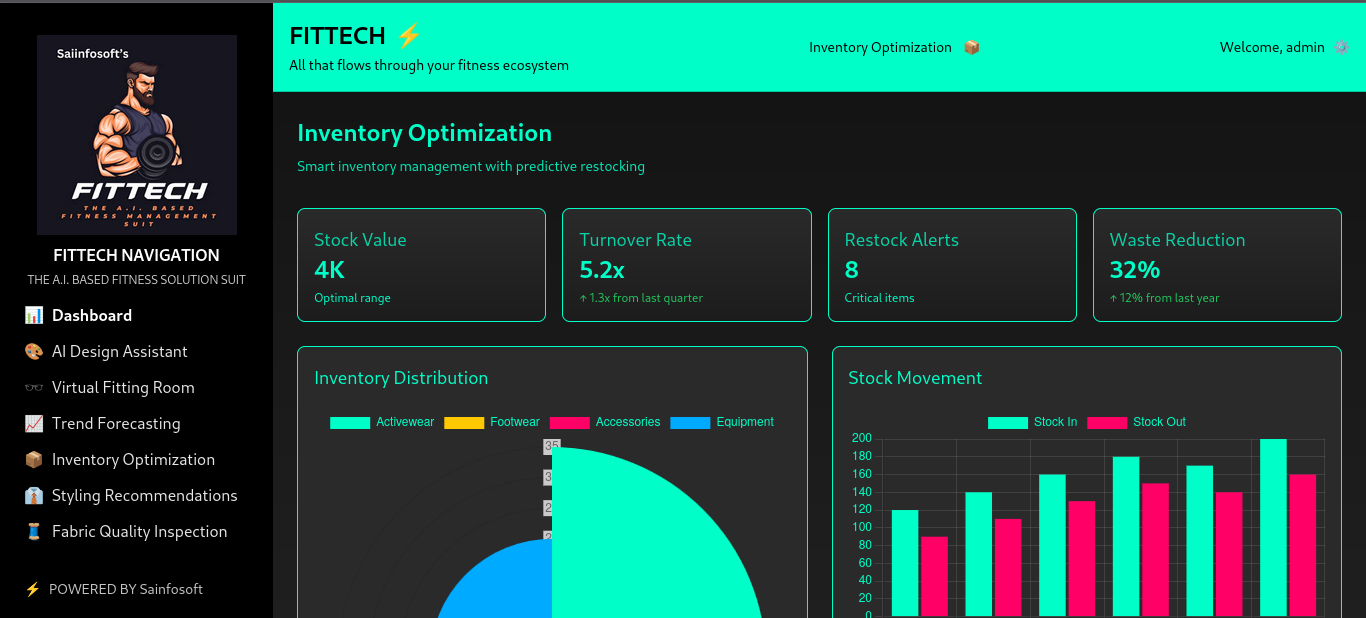This screenshot has width=1366, height=618.
Task: Click the FITTECH logo image in sidebar
Action: 137,135
